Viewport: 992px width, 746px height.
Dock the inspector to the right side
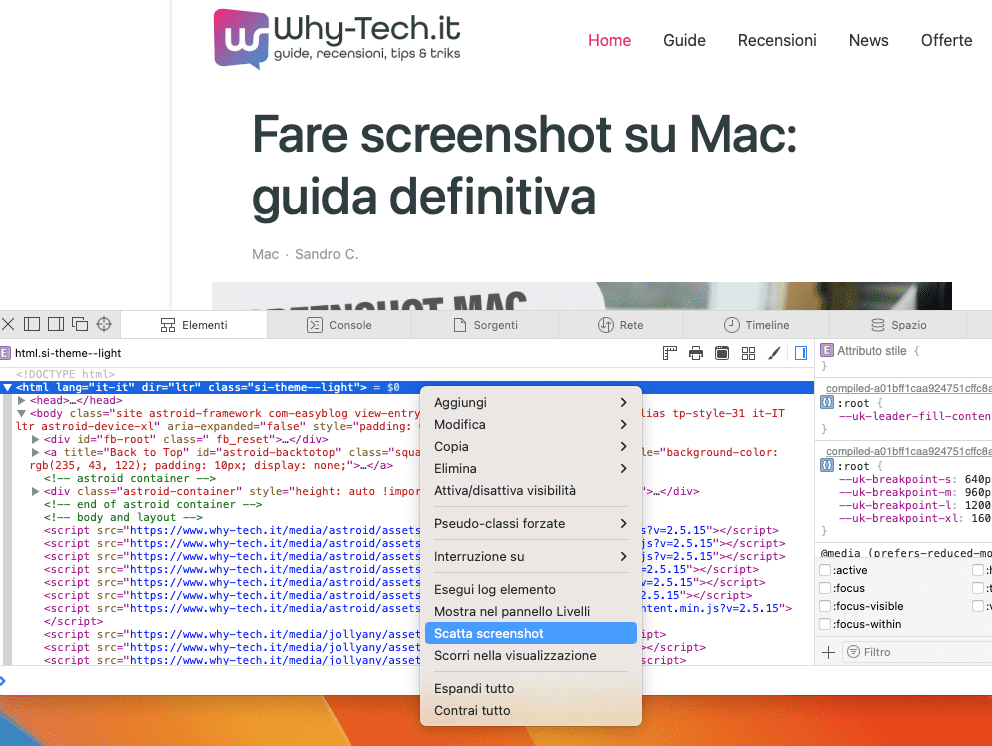pyautogui.click(x=56, y=325)
